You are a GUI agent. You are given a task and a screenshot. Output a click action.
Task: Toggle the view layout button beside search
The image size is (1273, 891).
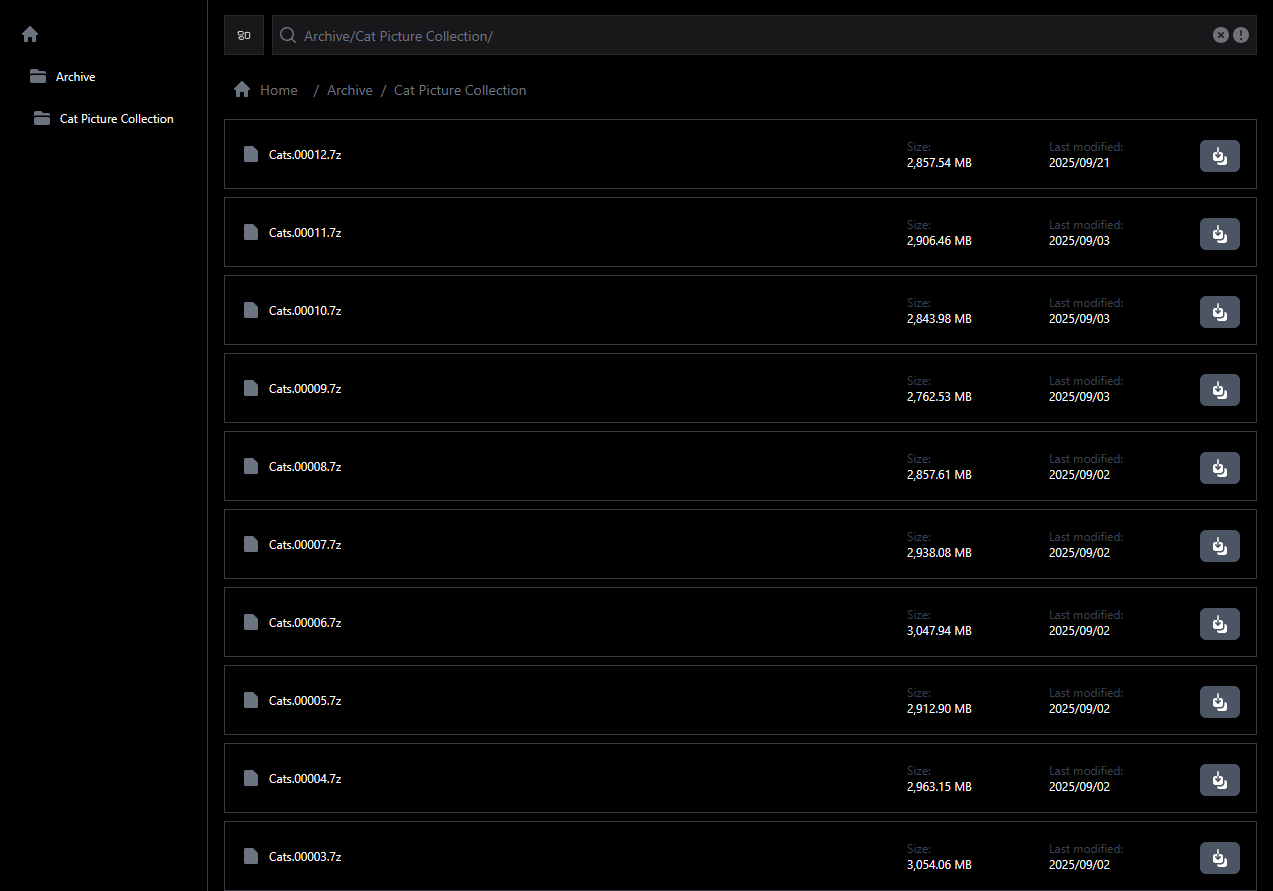244,35
